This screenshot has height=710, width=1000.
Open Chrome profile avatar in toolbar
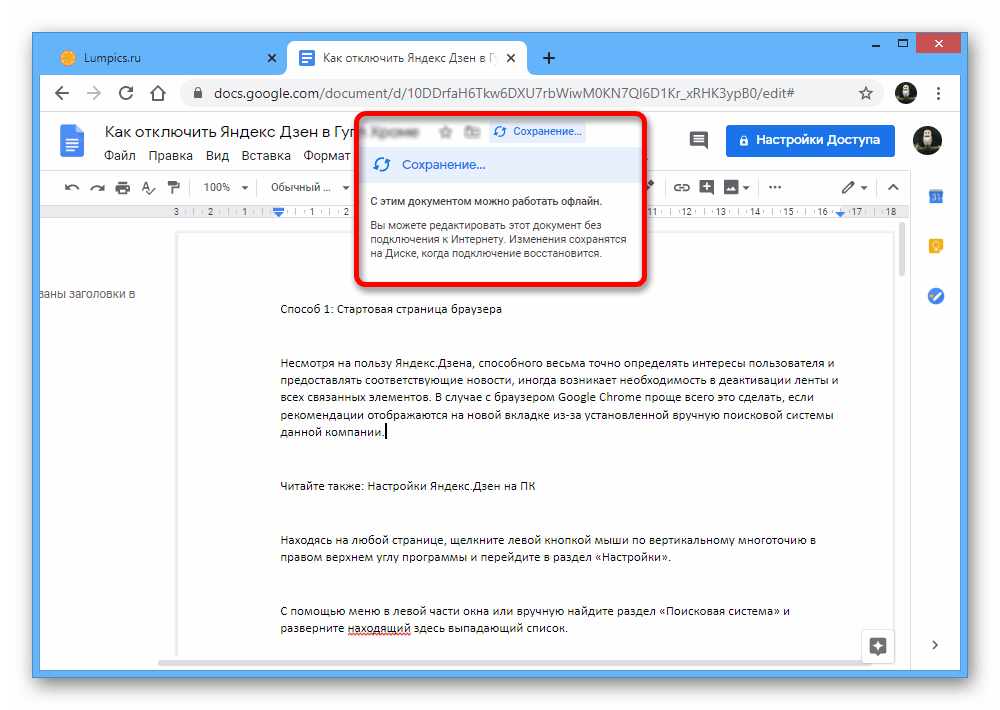pyautogui.click(x=906, y=93)
